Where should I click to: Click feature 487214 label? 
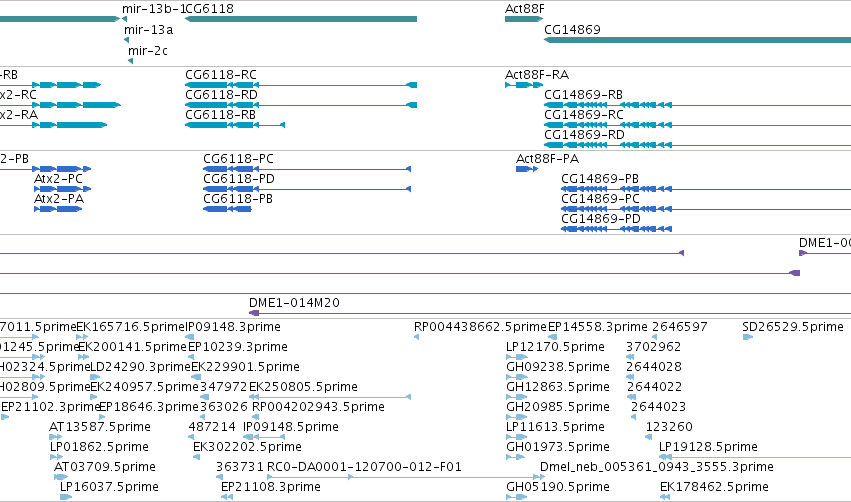pyautogui.click(x=212, y=427)
